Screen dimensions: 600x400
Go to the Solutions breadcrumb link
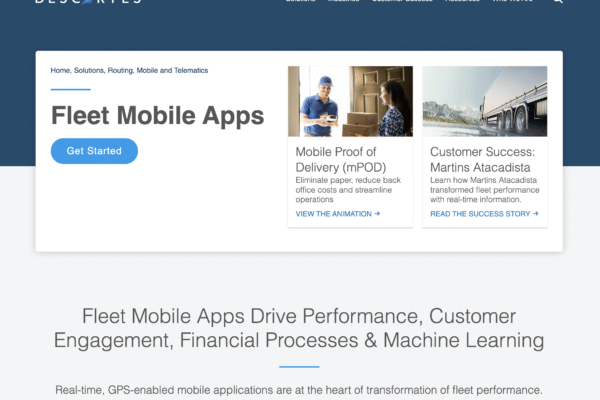(88, 70)
